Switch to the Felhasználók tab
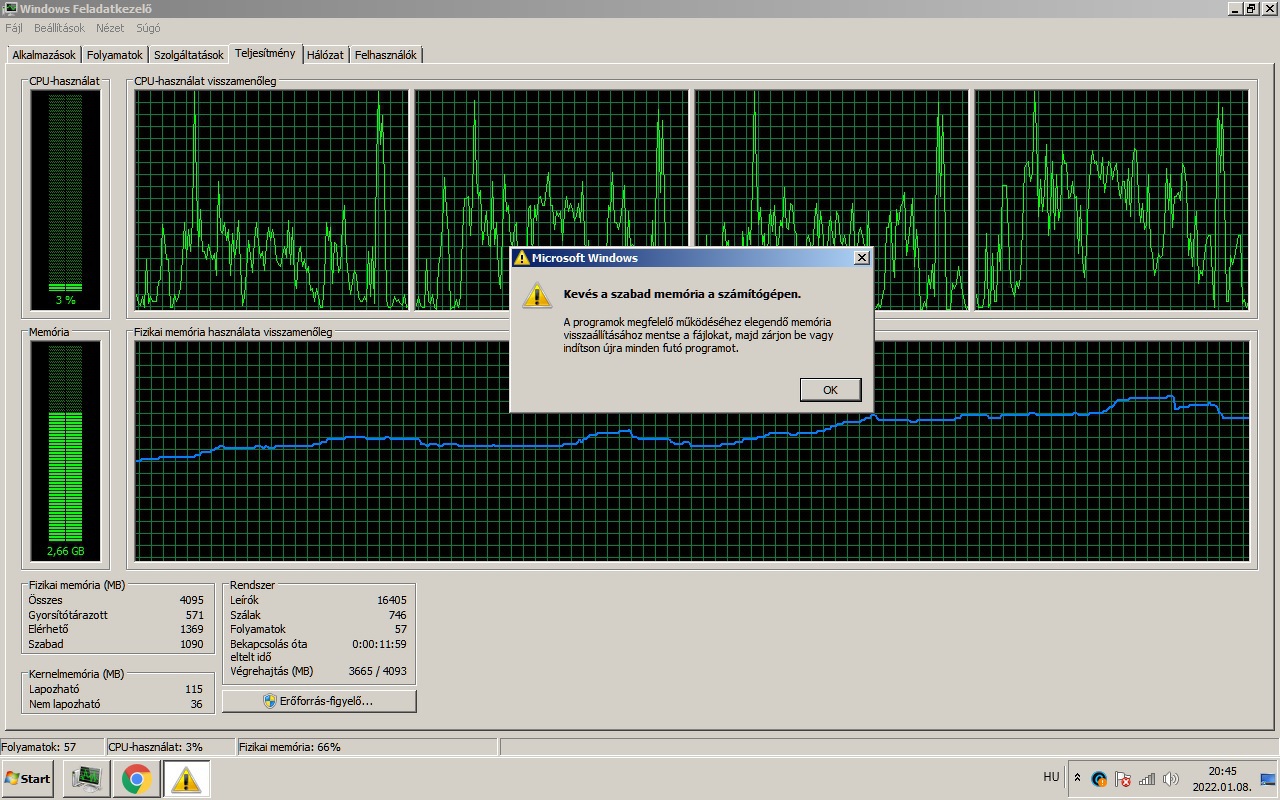Viewport: 1280px width, 800px height. point(385,55)
